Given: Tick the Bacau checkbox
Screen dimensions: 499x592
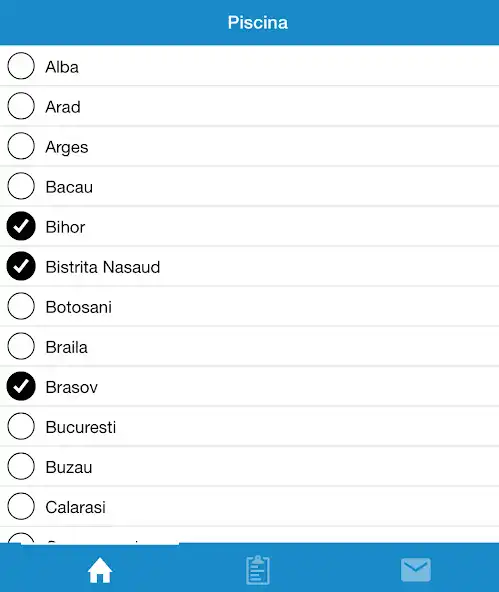Looking at the screenshot, I should tap(21, 186).
